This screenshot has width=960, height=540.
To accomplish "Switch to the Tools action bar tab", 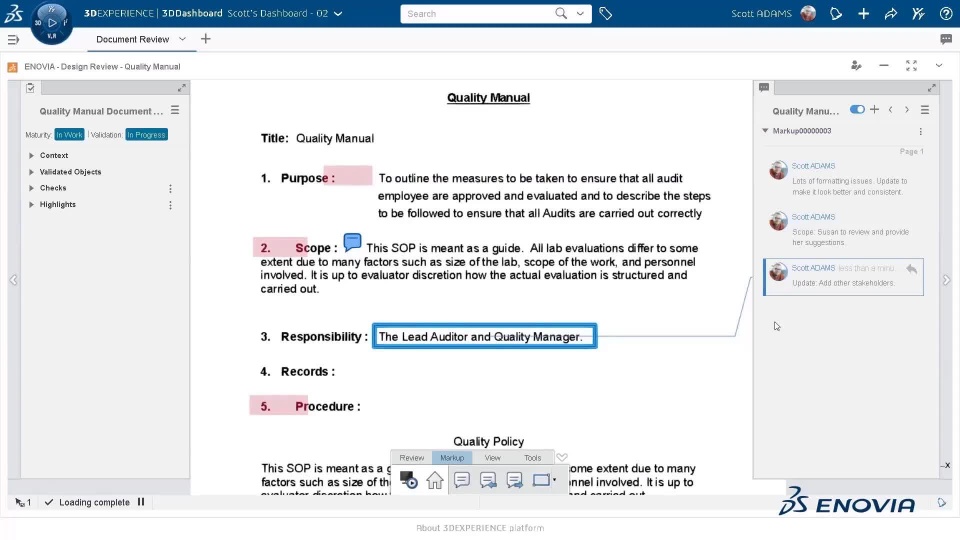I will tap(533, 457).
